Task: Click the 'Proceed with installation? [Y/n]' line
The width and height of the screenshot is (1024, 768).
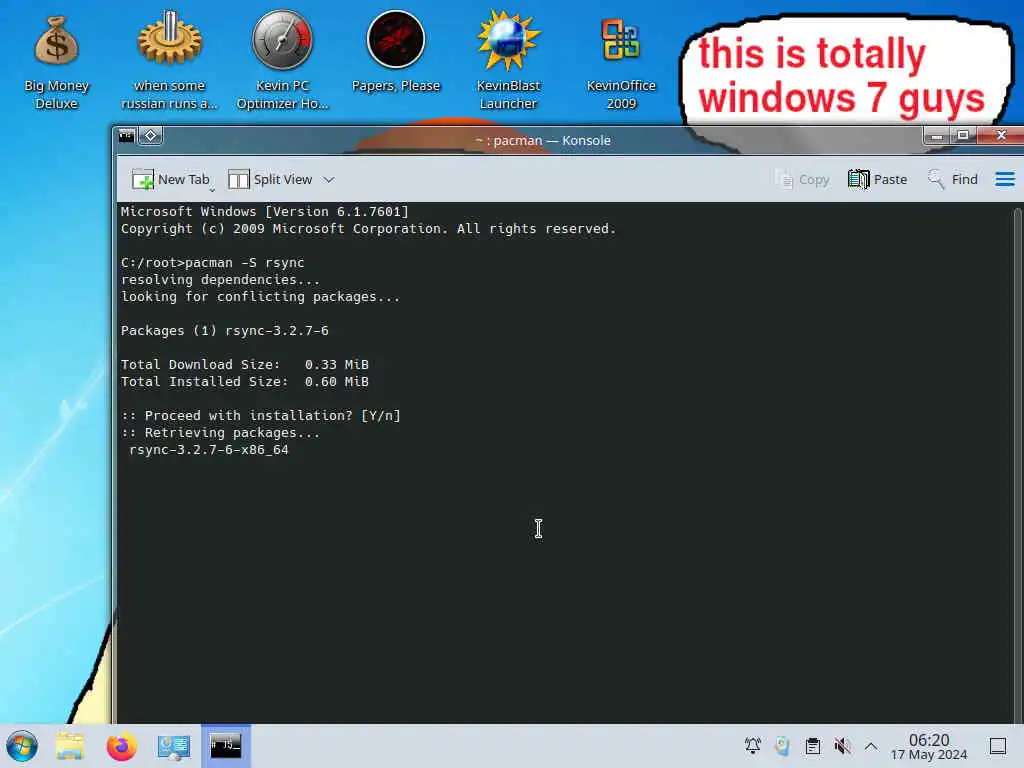Action: [x=261, y=415]
